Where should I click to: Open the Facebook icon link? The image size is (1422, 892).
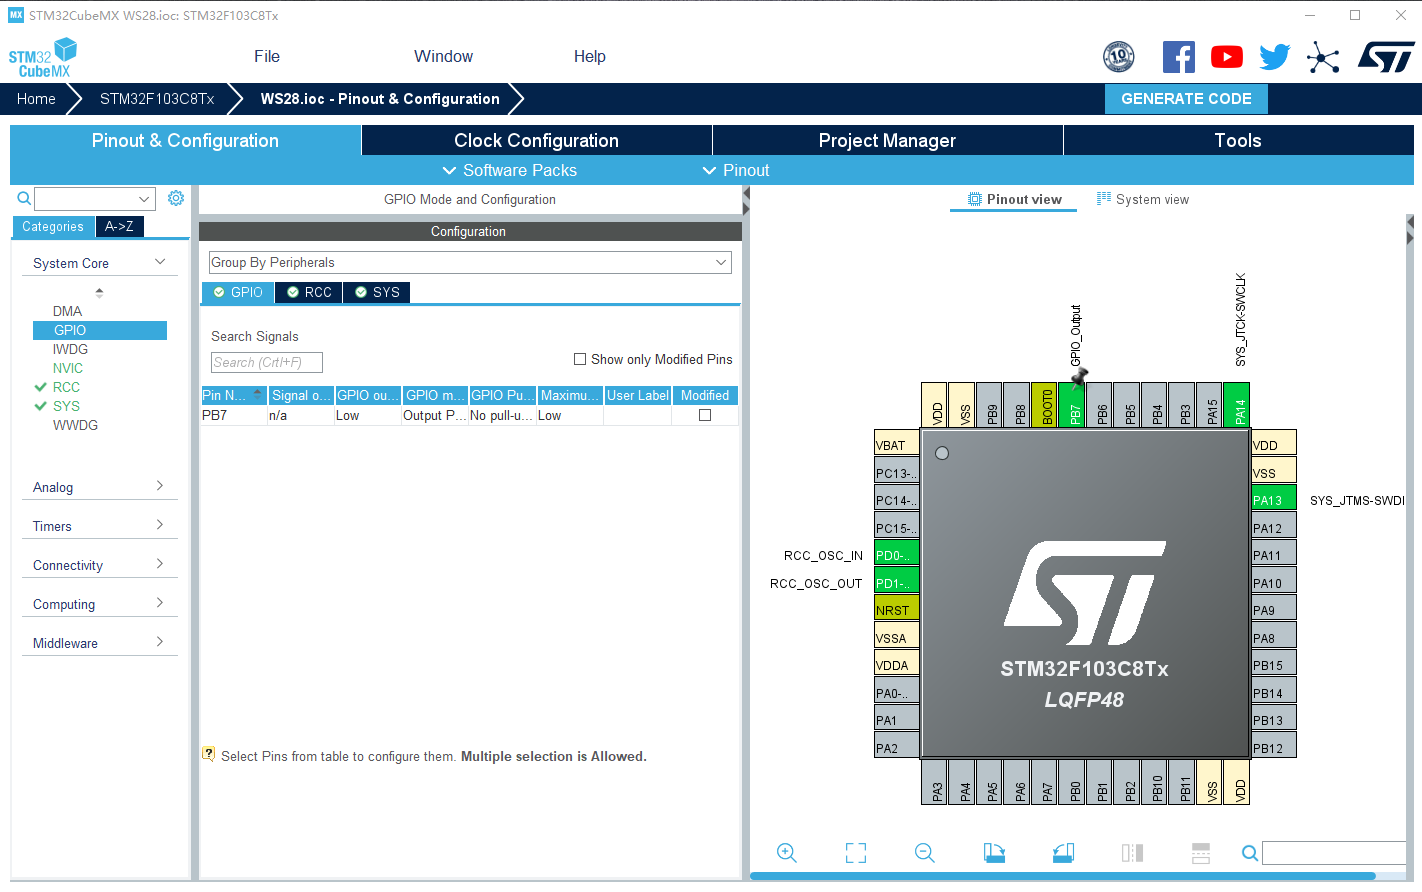point(1179,57)
